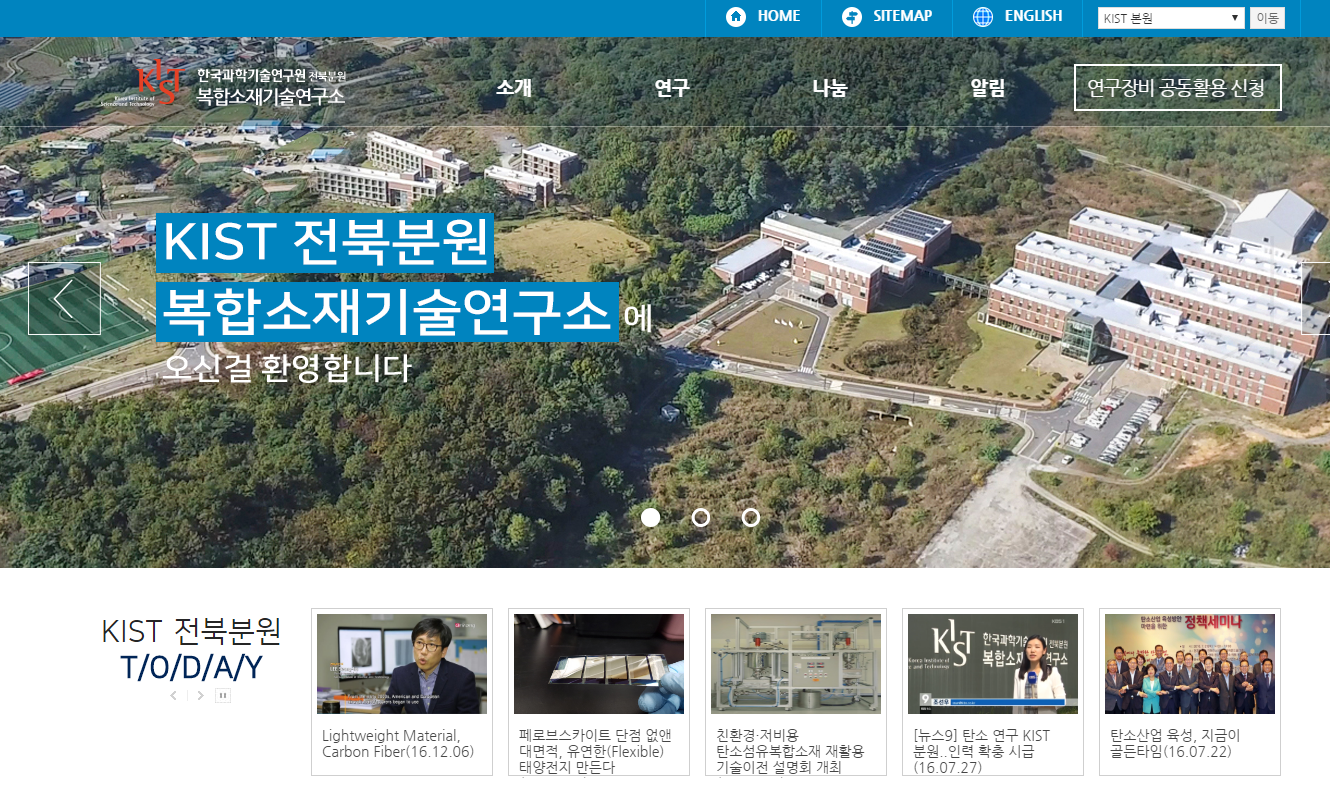Go back in TODAY carousel with left arrow
Image resolution: width=1330 pixels, height=810 pixels.
[173, 694]
